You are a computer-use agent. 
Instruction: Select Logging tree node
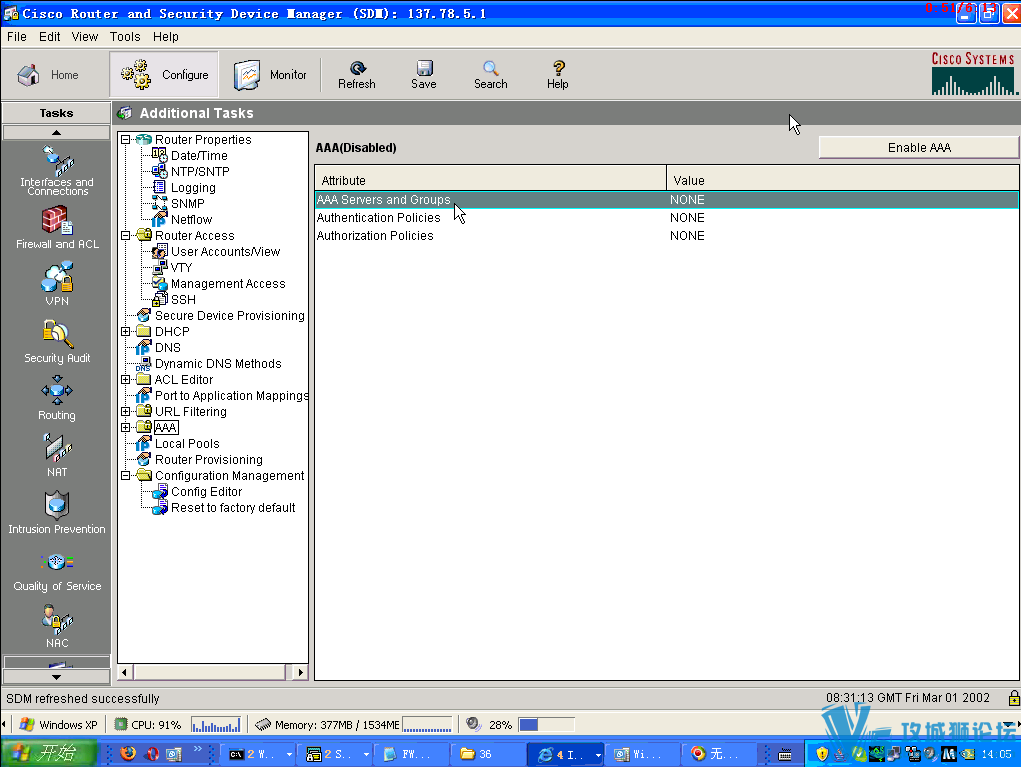193,188
